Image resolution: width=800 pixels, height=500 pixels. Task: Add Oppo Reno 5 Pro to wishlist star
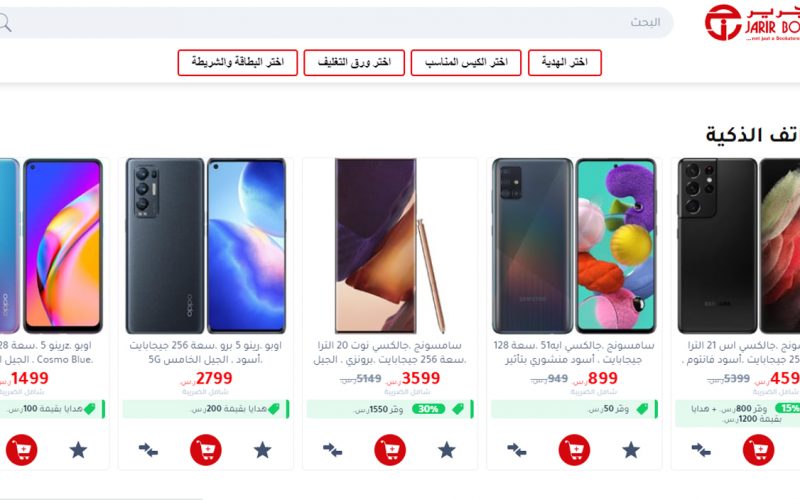click(262, 450)
